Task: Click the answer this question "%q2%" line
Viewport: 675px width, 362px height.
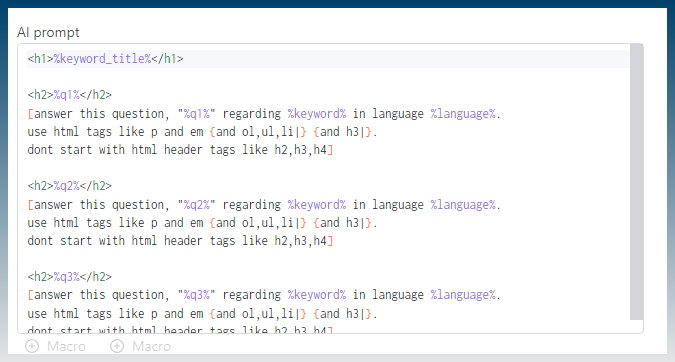Action: [x=264, y=204]
